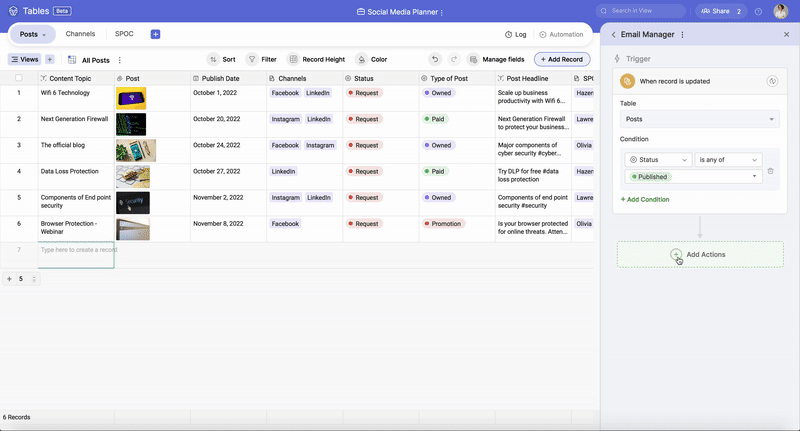Add a new table with the plus icon

pyautogui.click(x=156, y=34)
